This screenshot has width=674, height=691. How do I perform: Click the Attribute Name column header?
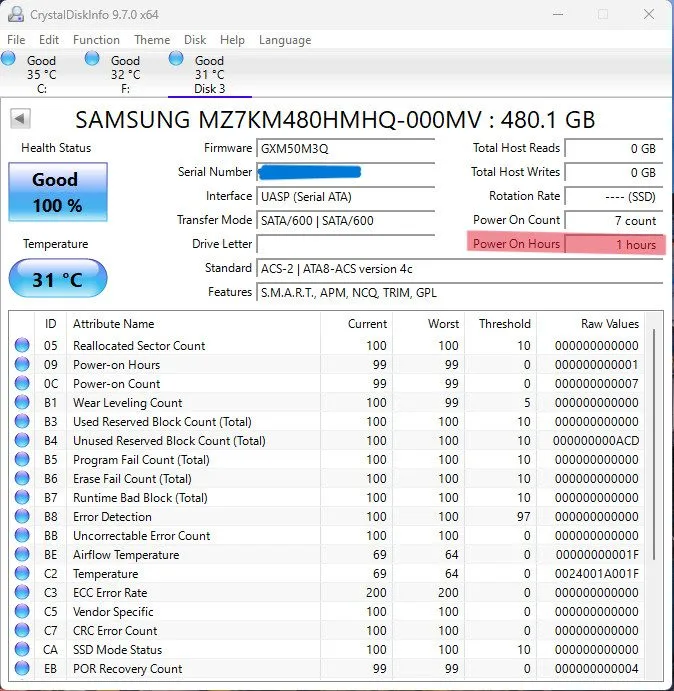point(193,324)
